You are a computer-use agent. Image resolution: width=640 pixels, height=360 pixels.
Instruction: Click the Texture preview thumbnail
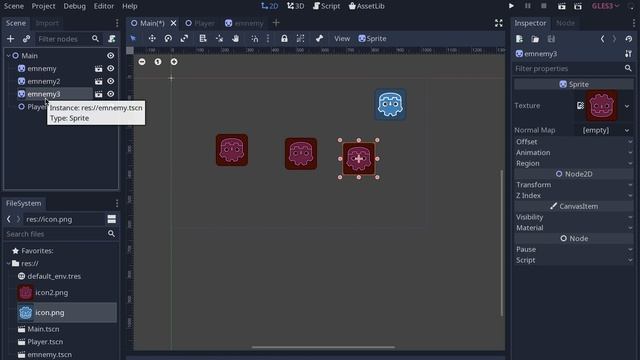(602, 106)
